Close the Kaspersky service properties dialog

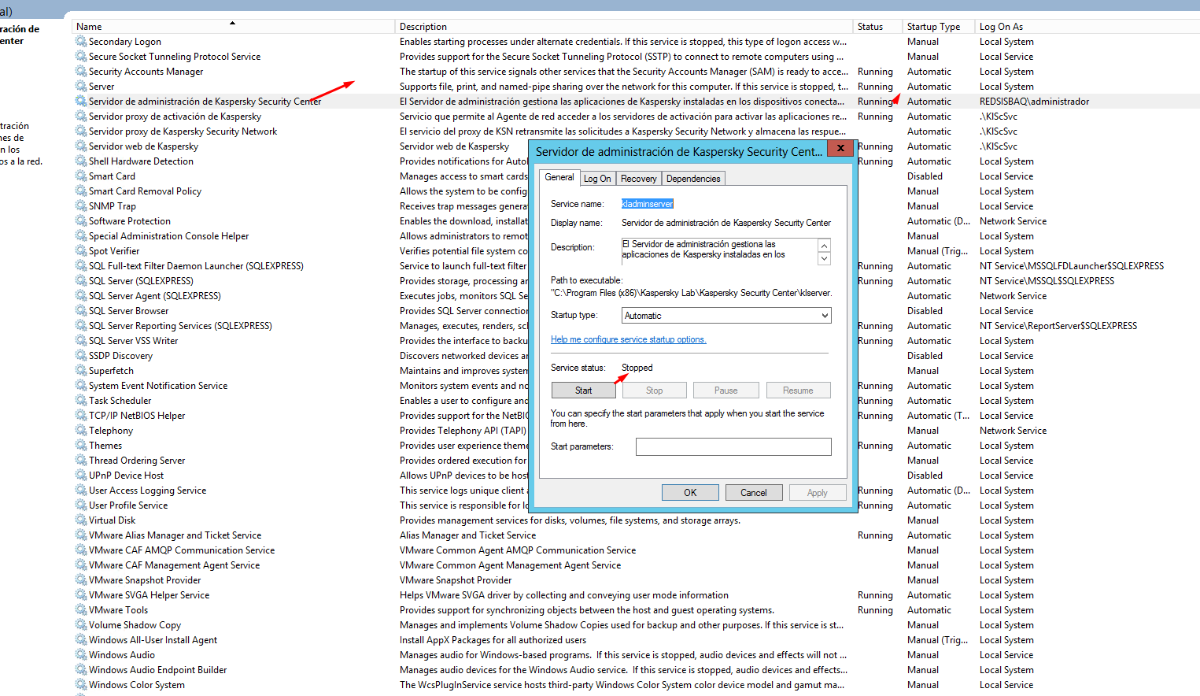[x=841, y=148]
